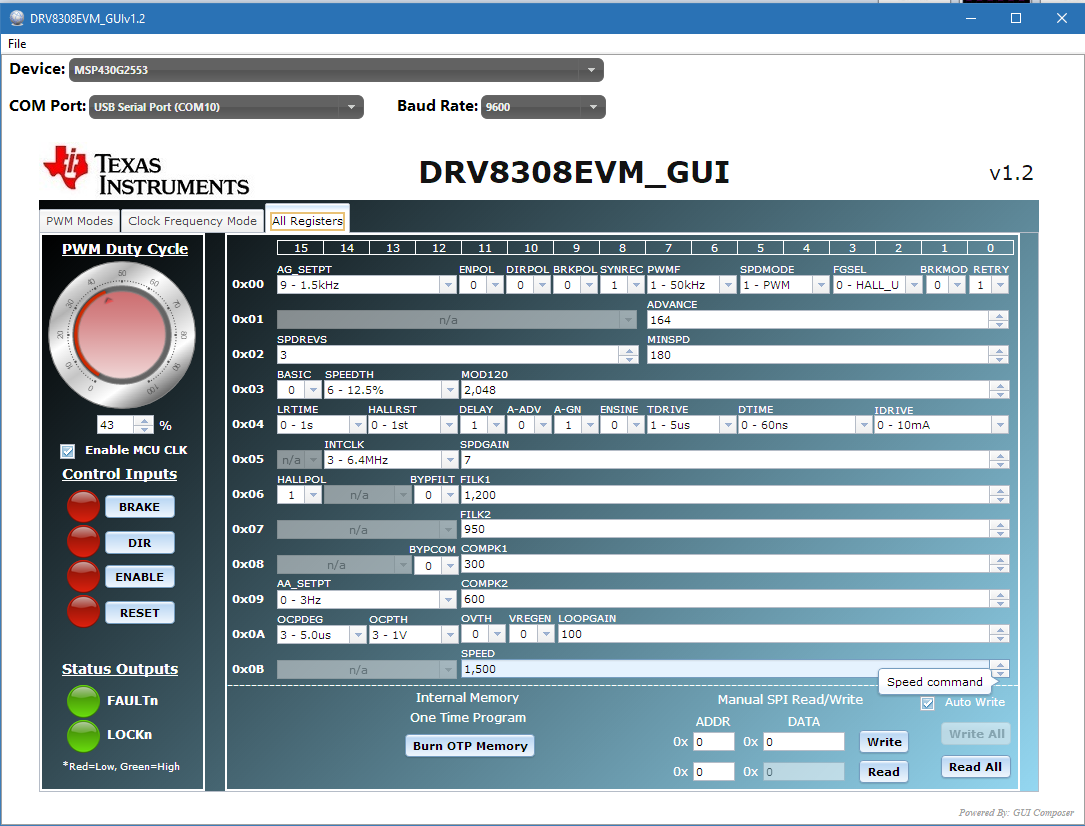Click the COMPK2 spinner arrows
The width and height of the screenshot is (1085, 826).
pyautogui.click(x=999, y=599)
